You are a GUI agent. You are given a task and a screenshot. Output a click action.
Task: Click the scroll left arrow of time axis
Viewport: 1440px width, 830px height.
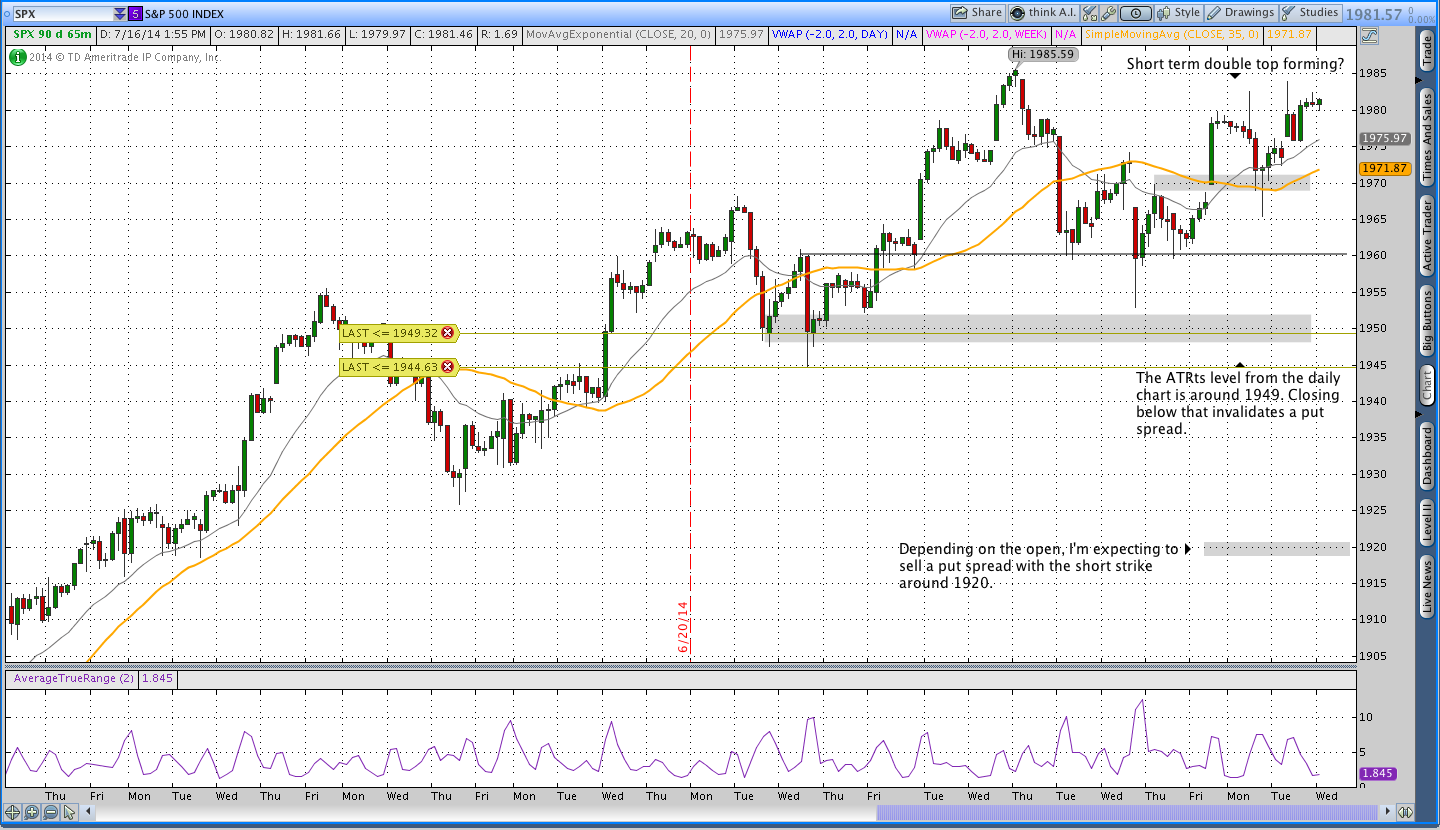point(86,812)
